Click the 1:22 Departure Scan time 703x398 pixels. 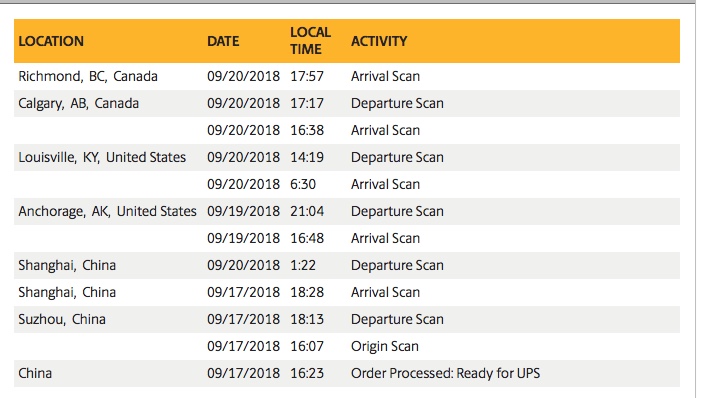click(303, 265)
